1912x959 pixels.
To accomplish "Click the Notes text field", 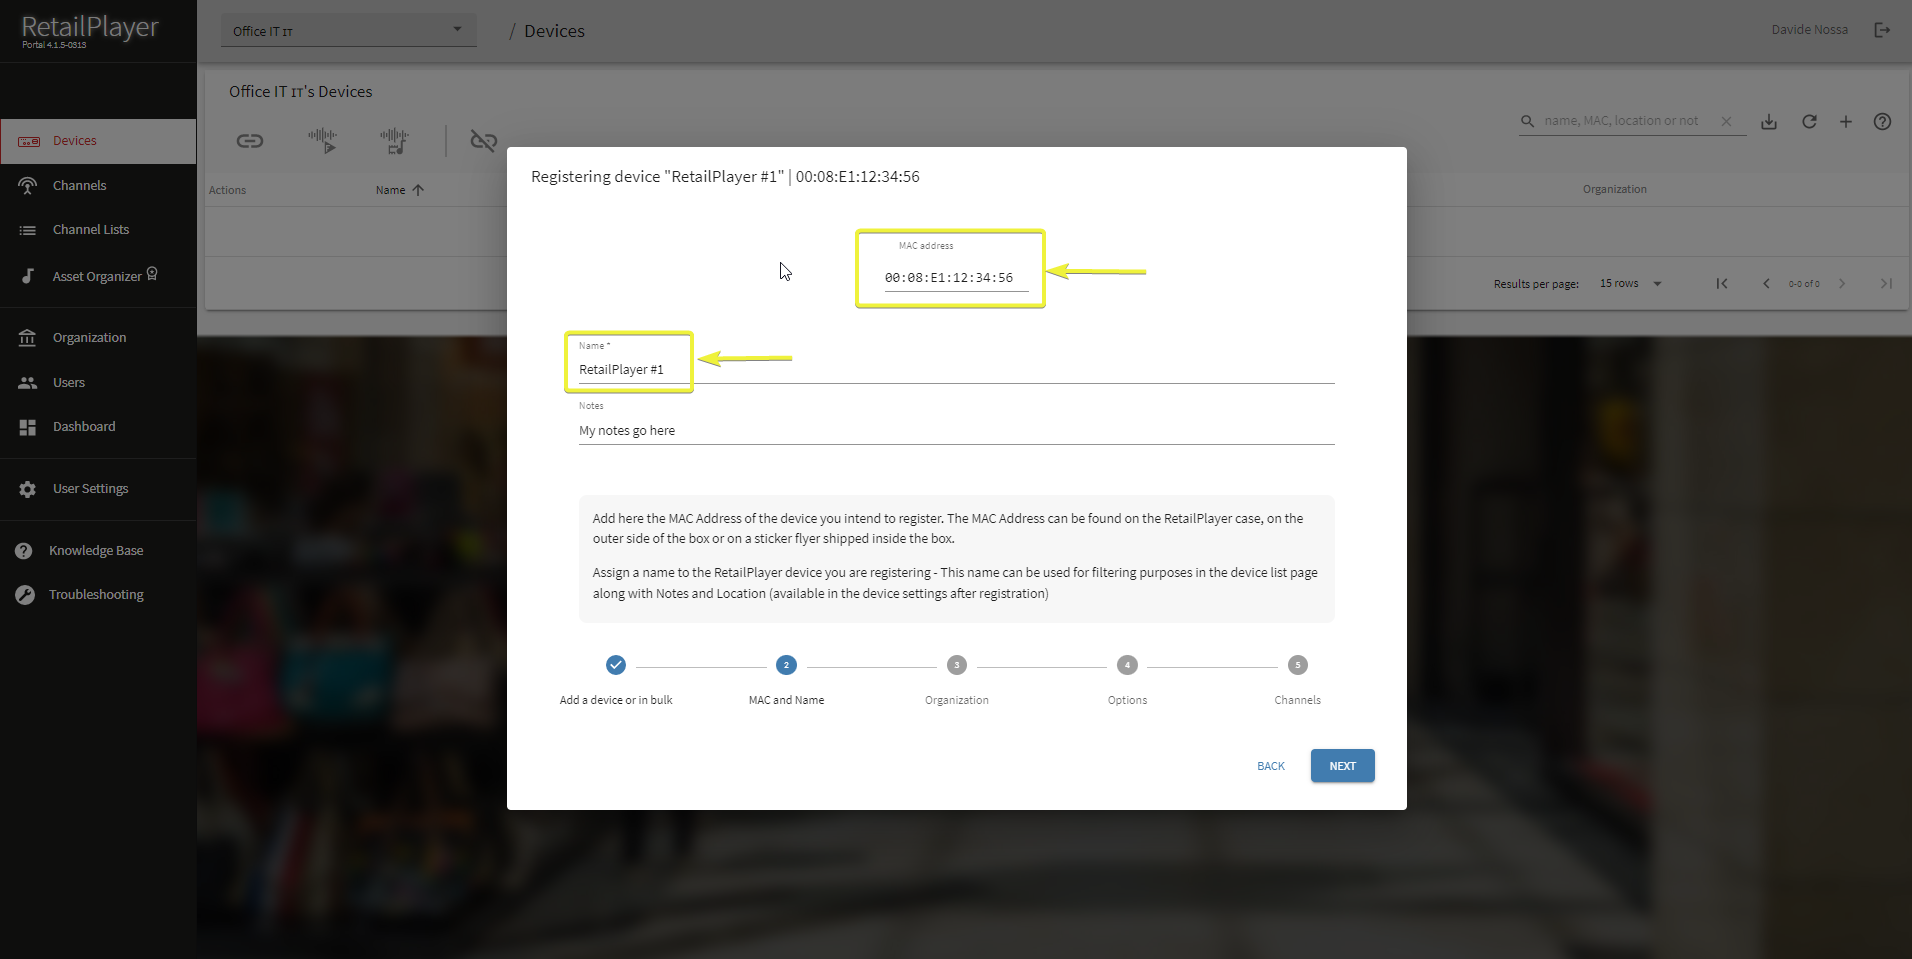I will coord(955,431).
